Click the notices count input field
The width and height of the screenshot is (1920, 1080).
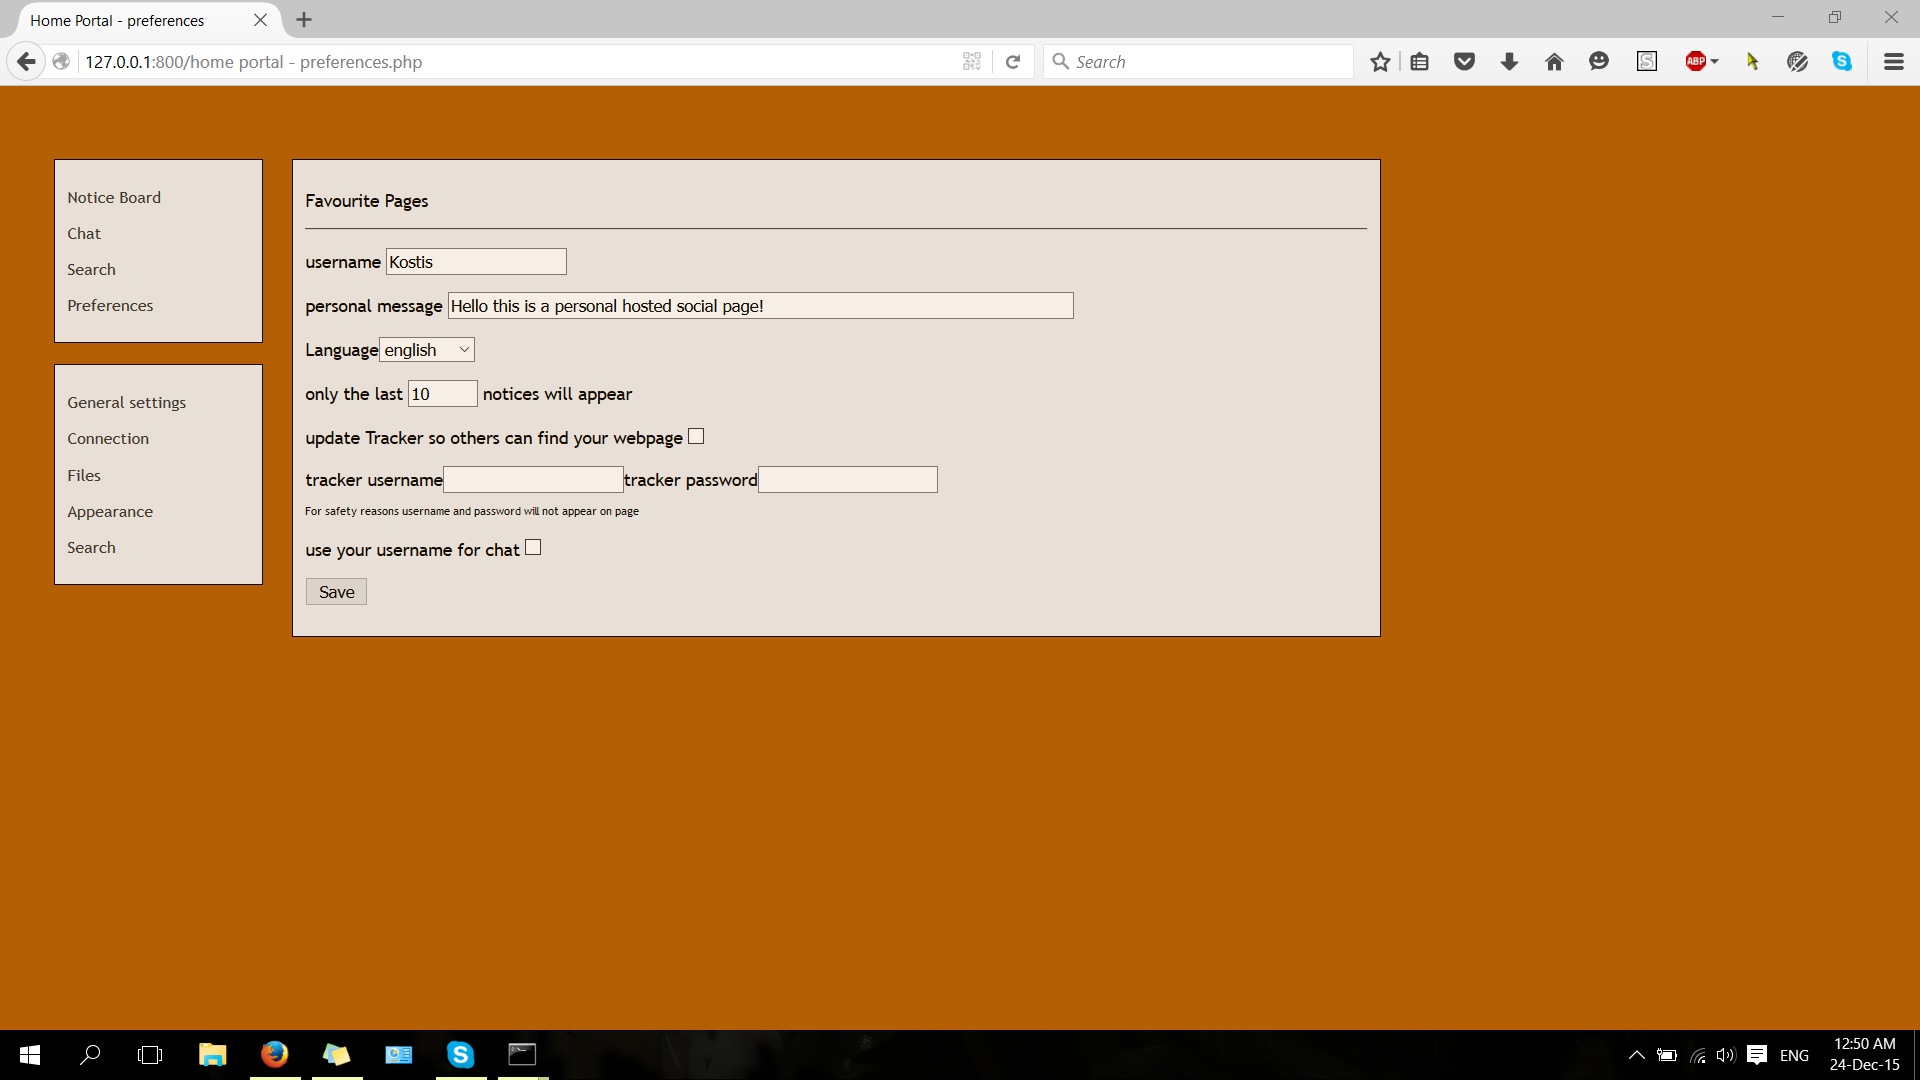tap(442, 393)
